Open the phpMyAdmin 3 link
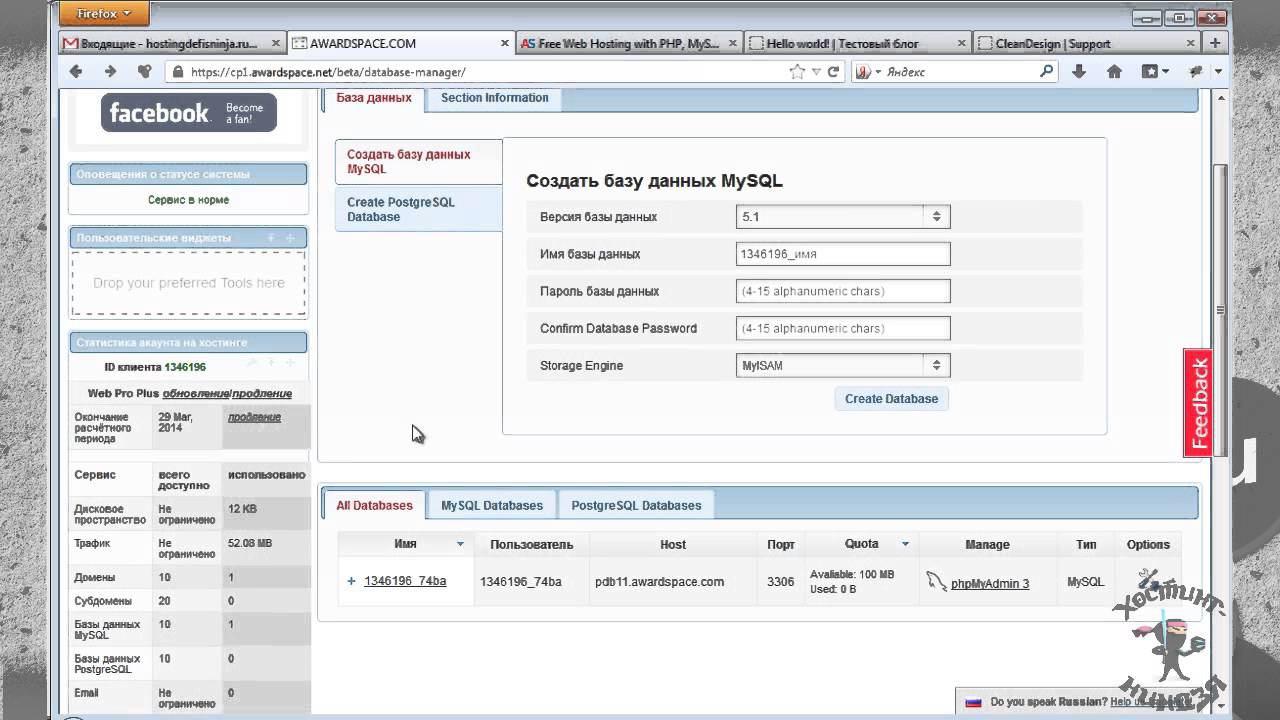1280x720 pixels. click(990, 583)
